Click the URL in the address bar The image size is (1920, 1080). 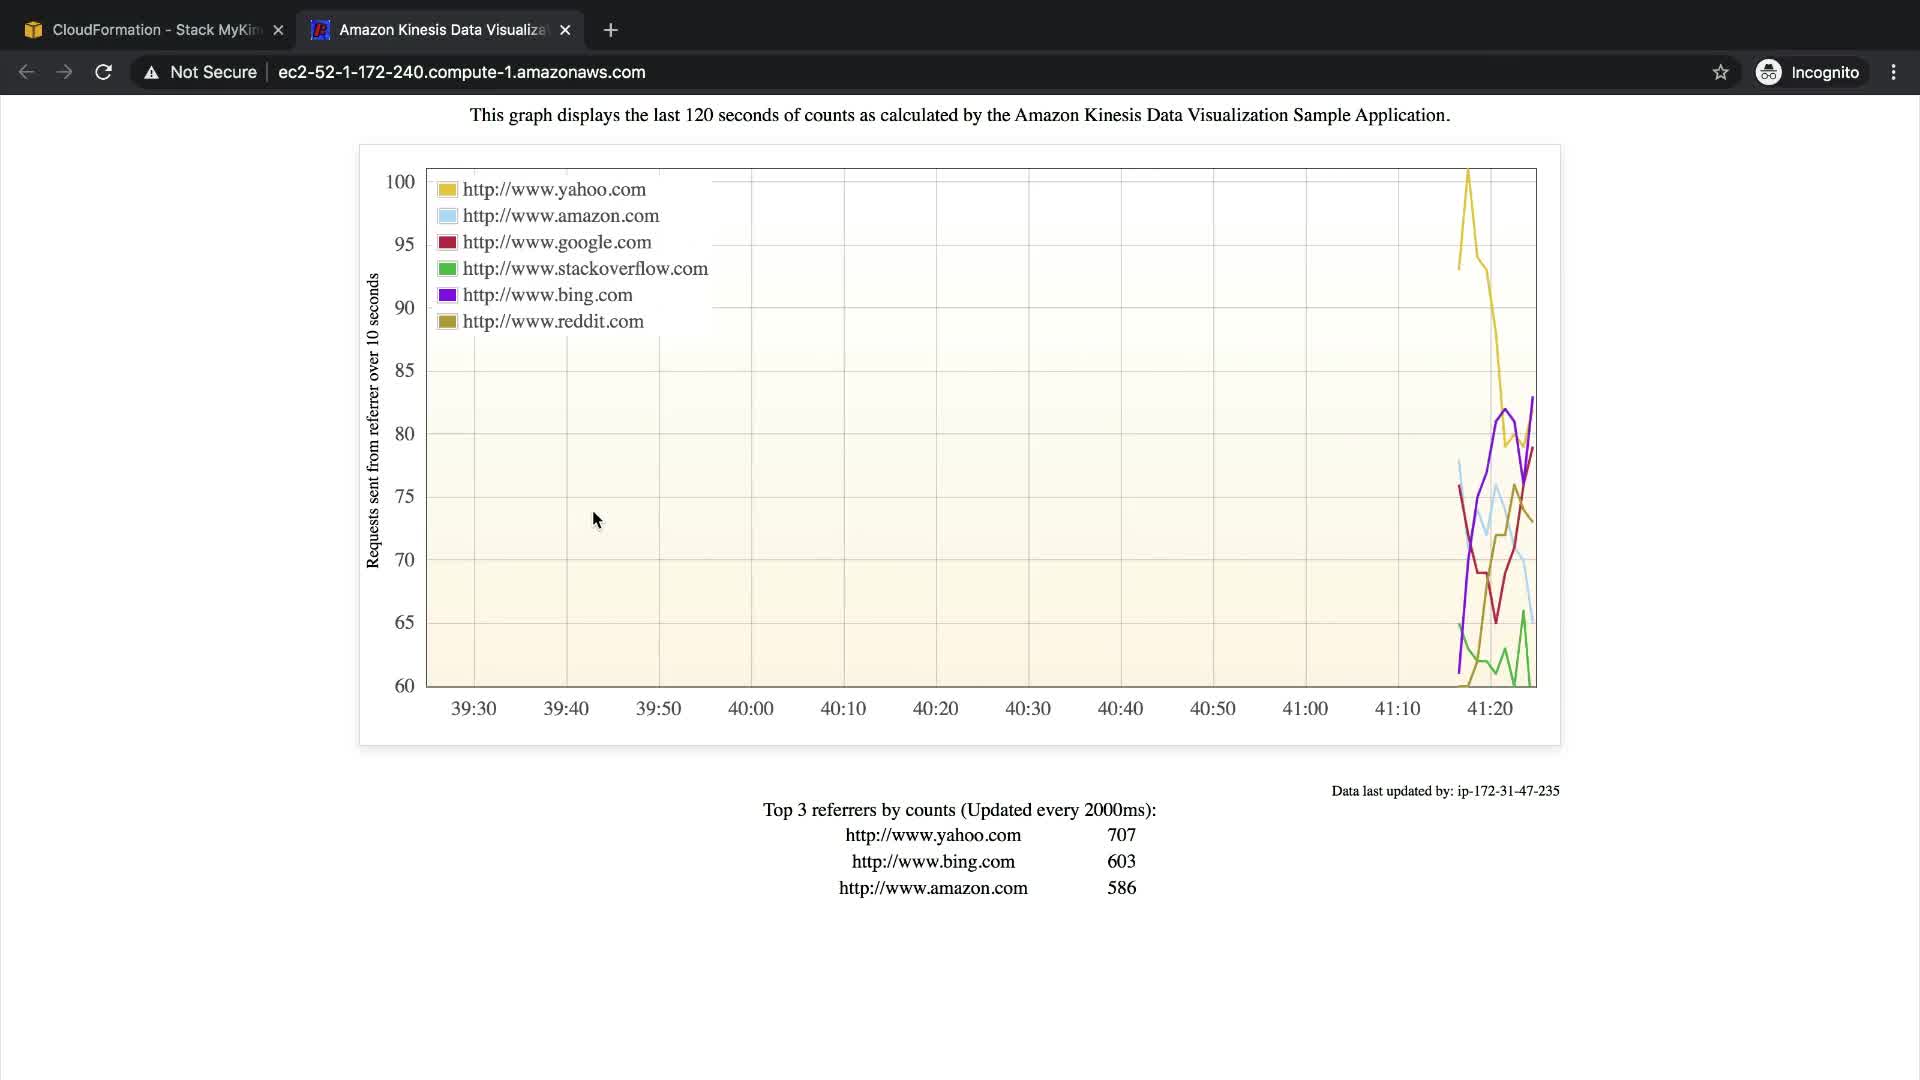[x=461, y=72]
